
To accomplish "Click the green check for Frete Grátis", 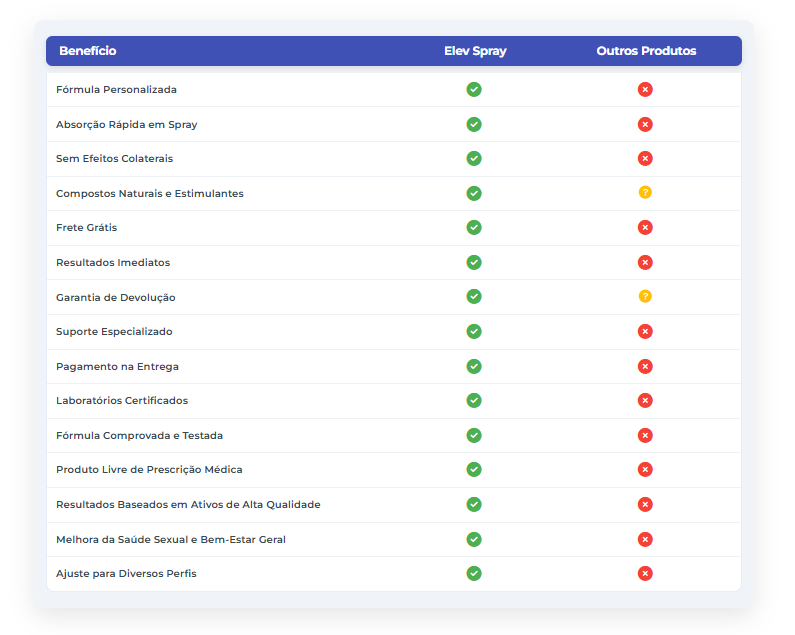I will [x=474, y=228].
